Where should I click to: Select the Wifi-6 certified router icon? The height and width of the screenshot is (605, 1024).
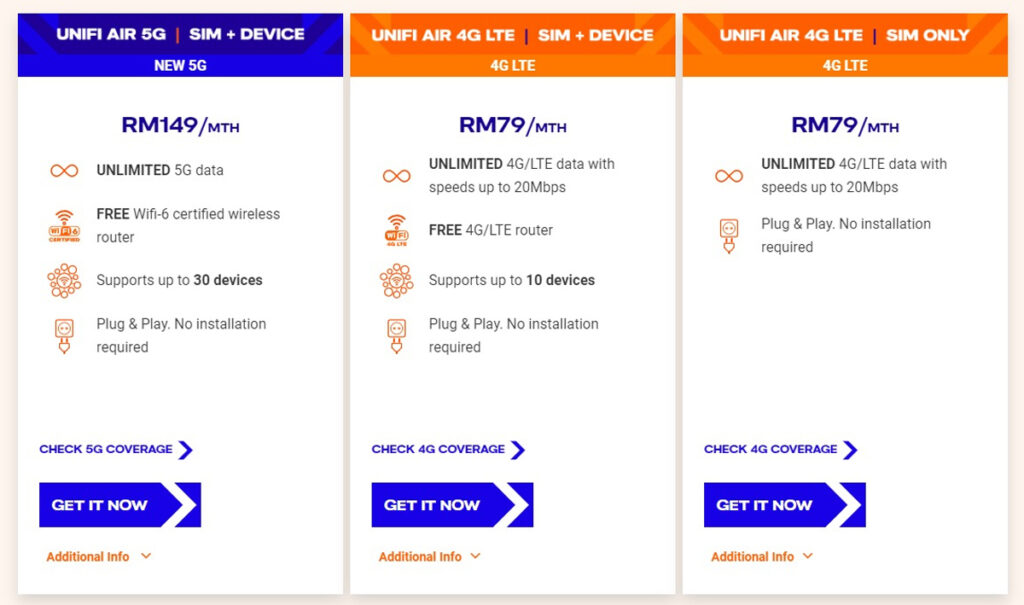point(64,225)
